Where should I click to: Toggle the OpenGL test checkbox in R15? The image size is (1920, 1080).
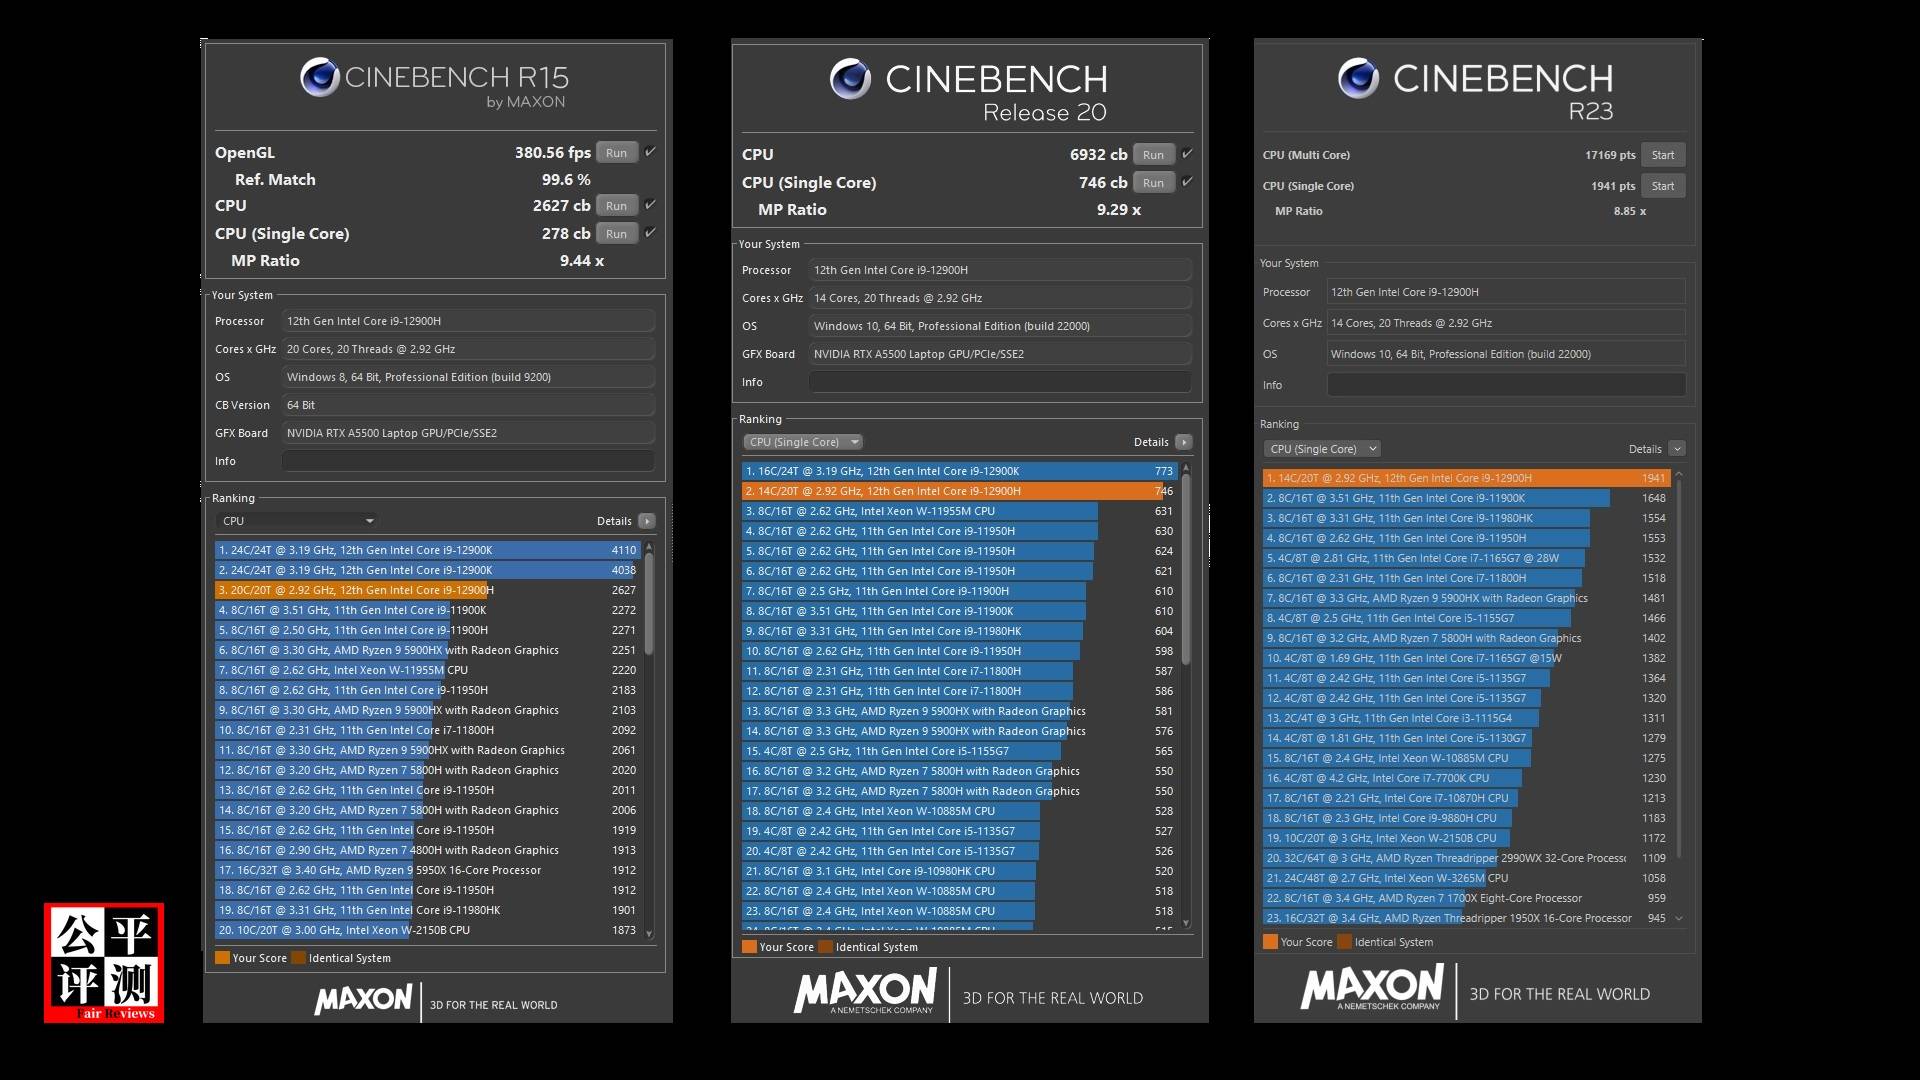(x=651, y=152)
